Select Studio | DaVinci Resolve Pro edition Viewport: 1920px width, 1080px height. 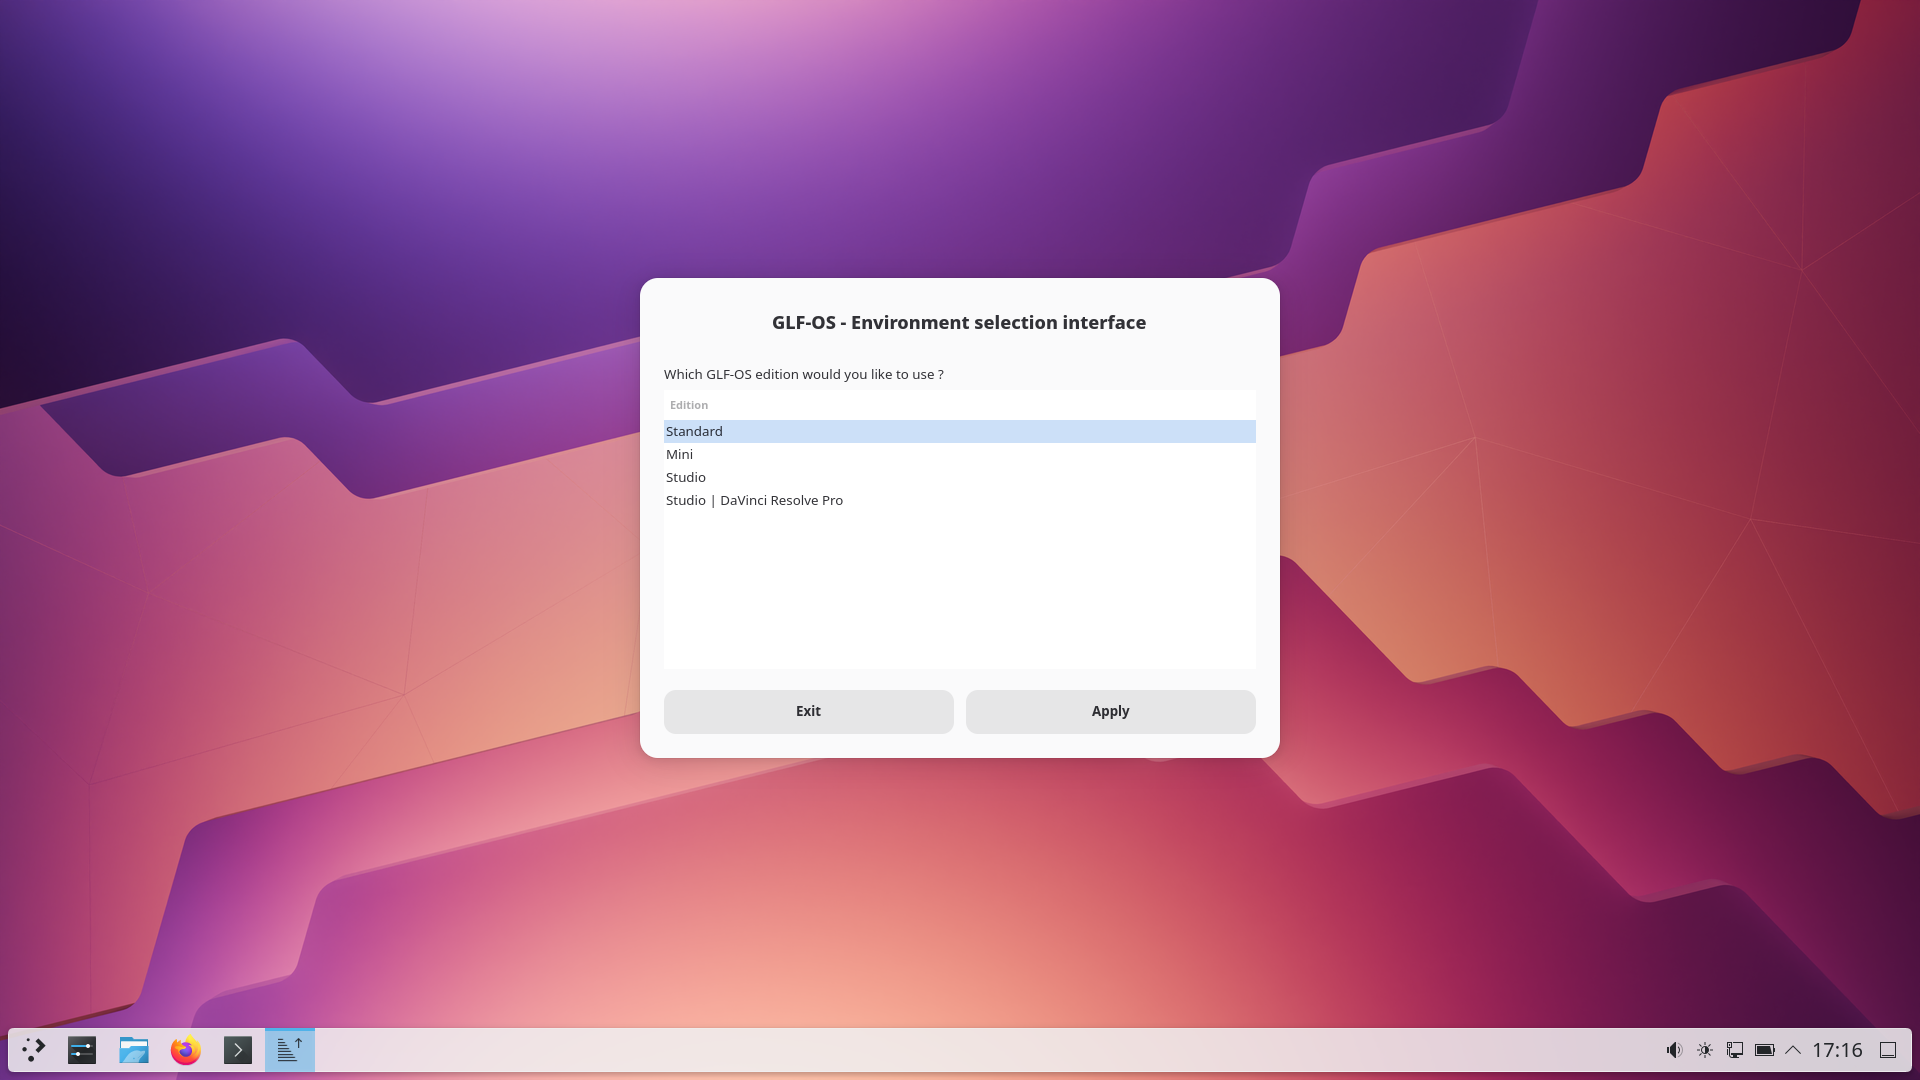pos(960,500)
